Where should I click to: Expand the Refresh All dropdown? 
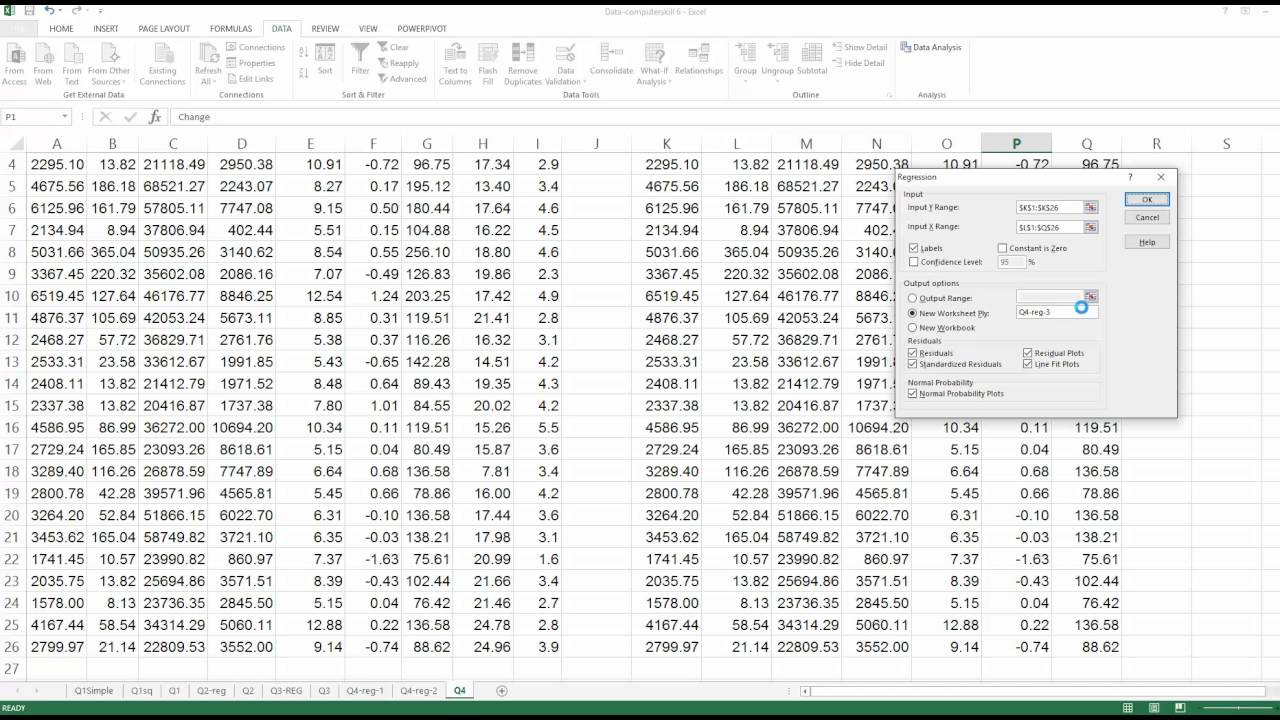(x=214, y=82)
